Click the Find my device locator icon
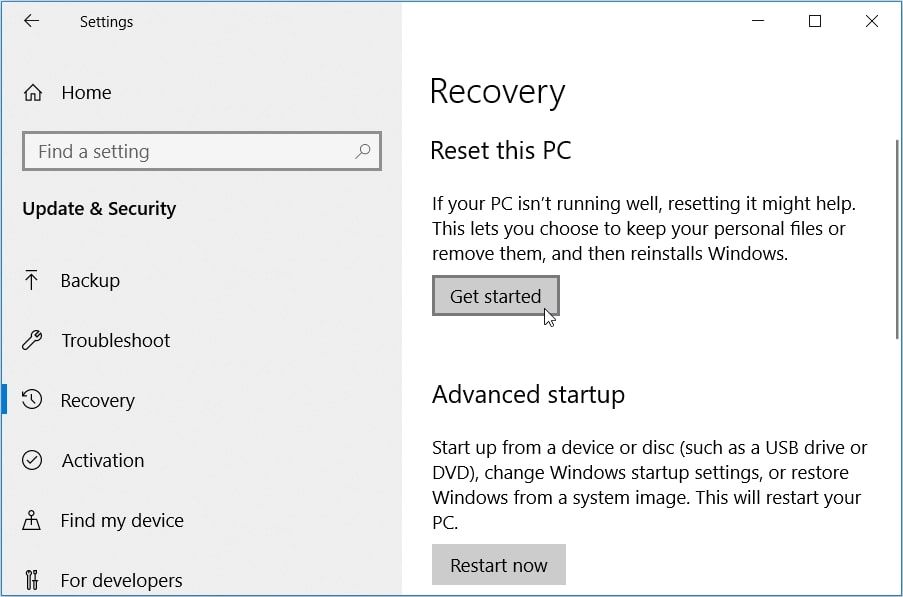903x597 pixels. (x=31, y=520)
